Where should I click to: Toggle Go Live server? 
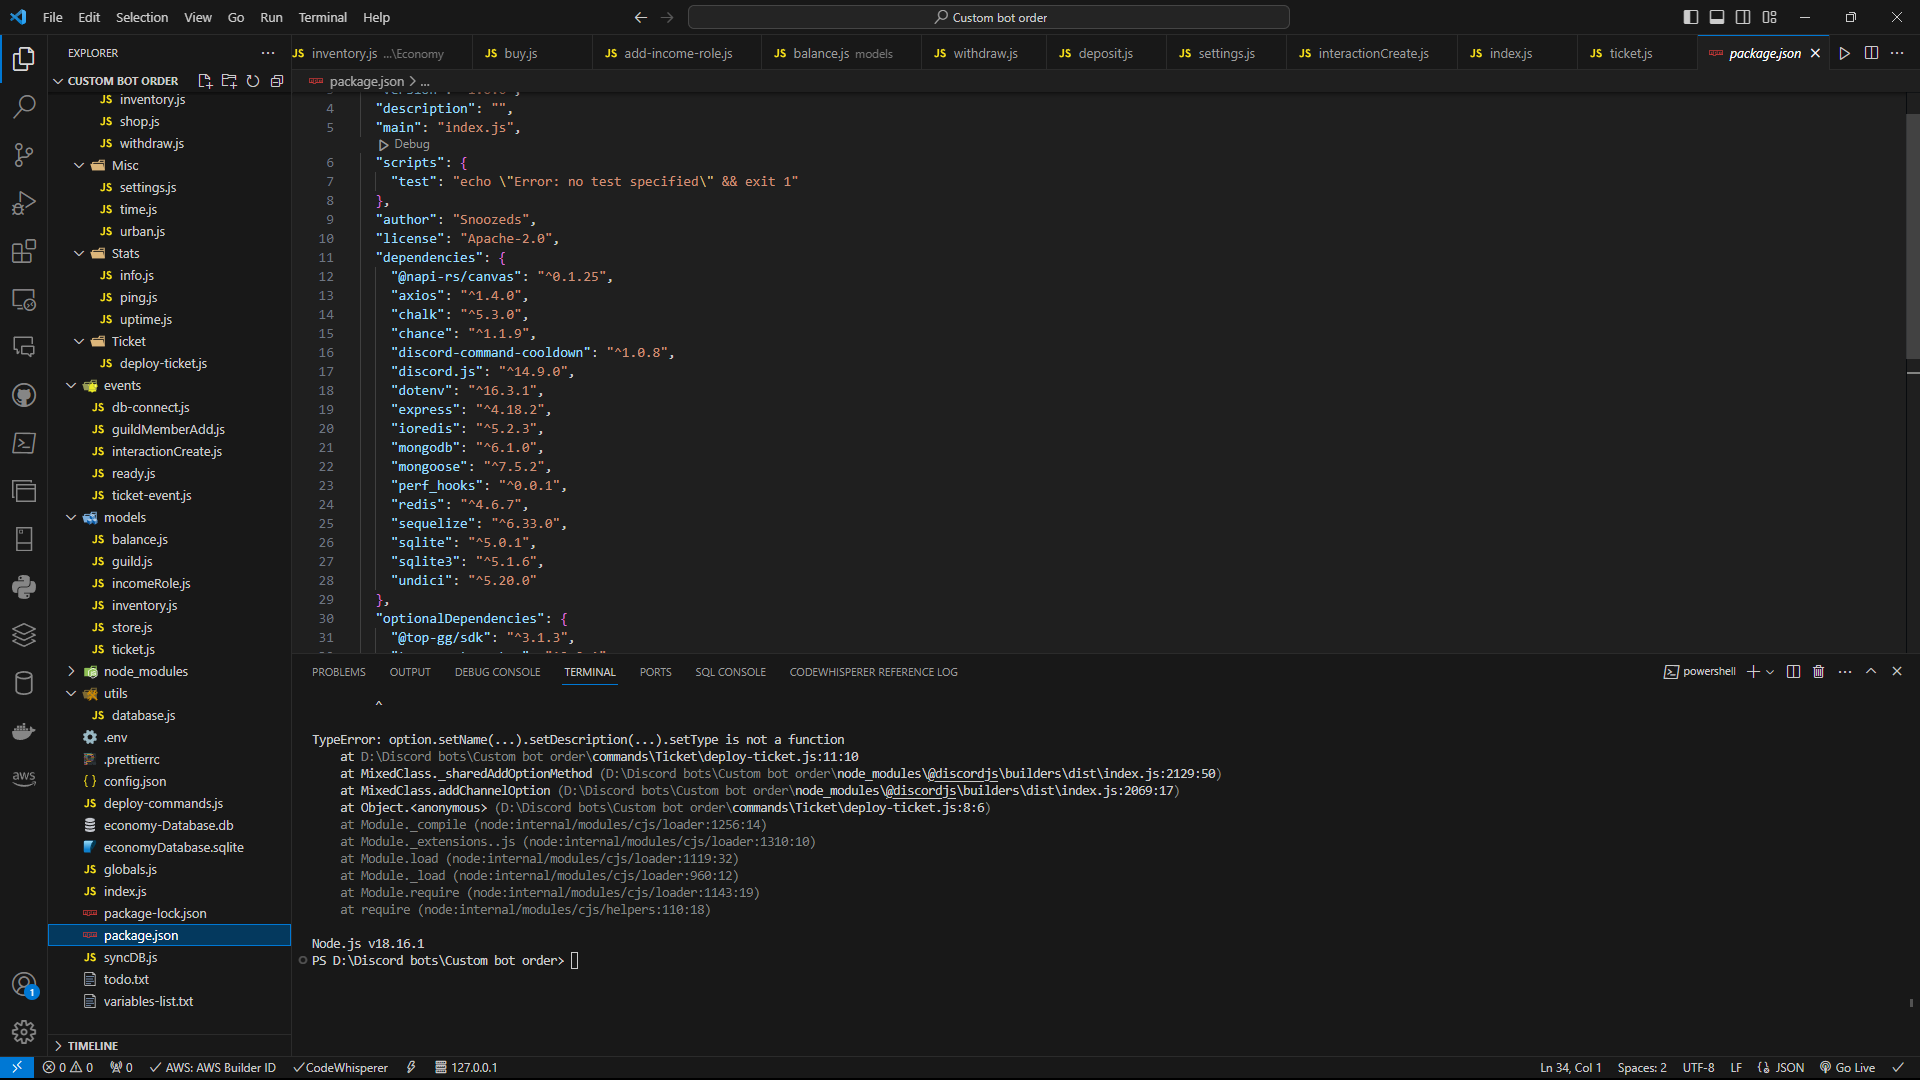point(1848,1067)
